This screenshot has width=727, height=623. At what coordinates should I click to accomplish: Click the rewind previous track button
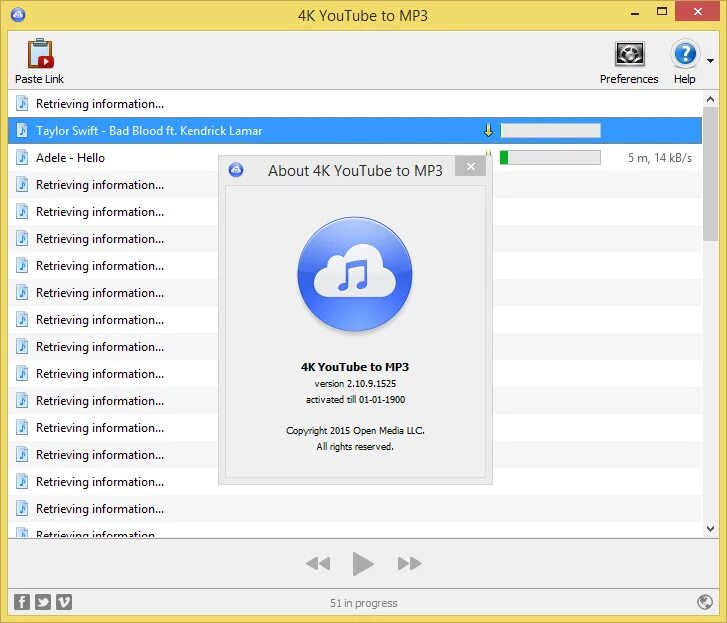click(x=318, y=564)
